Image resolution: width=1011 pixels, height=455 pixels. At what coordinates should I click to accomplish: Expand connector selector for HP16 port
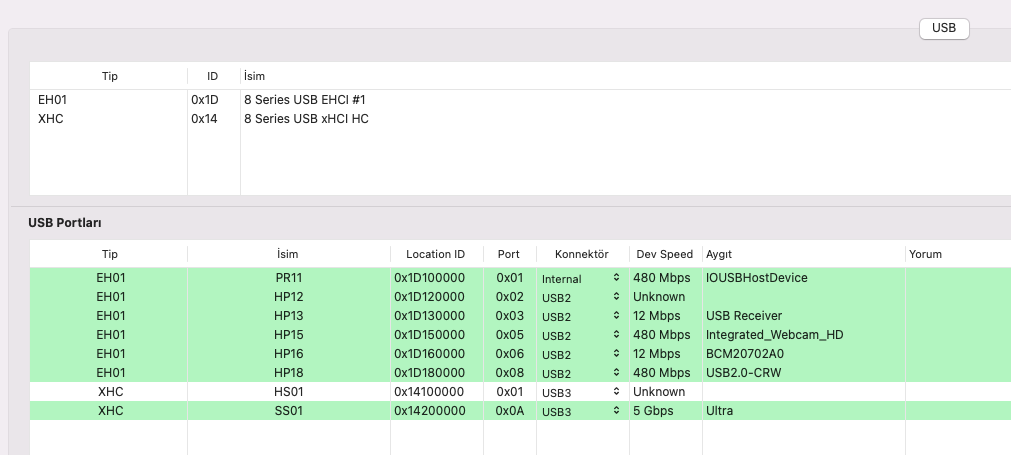[x=582, y=354]
